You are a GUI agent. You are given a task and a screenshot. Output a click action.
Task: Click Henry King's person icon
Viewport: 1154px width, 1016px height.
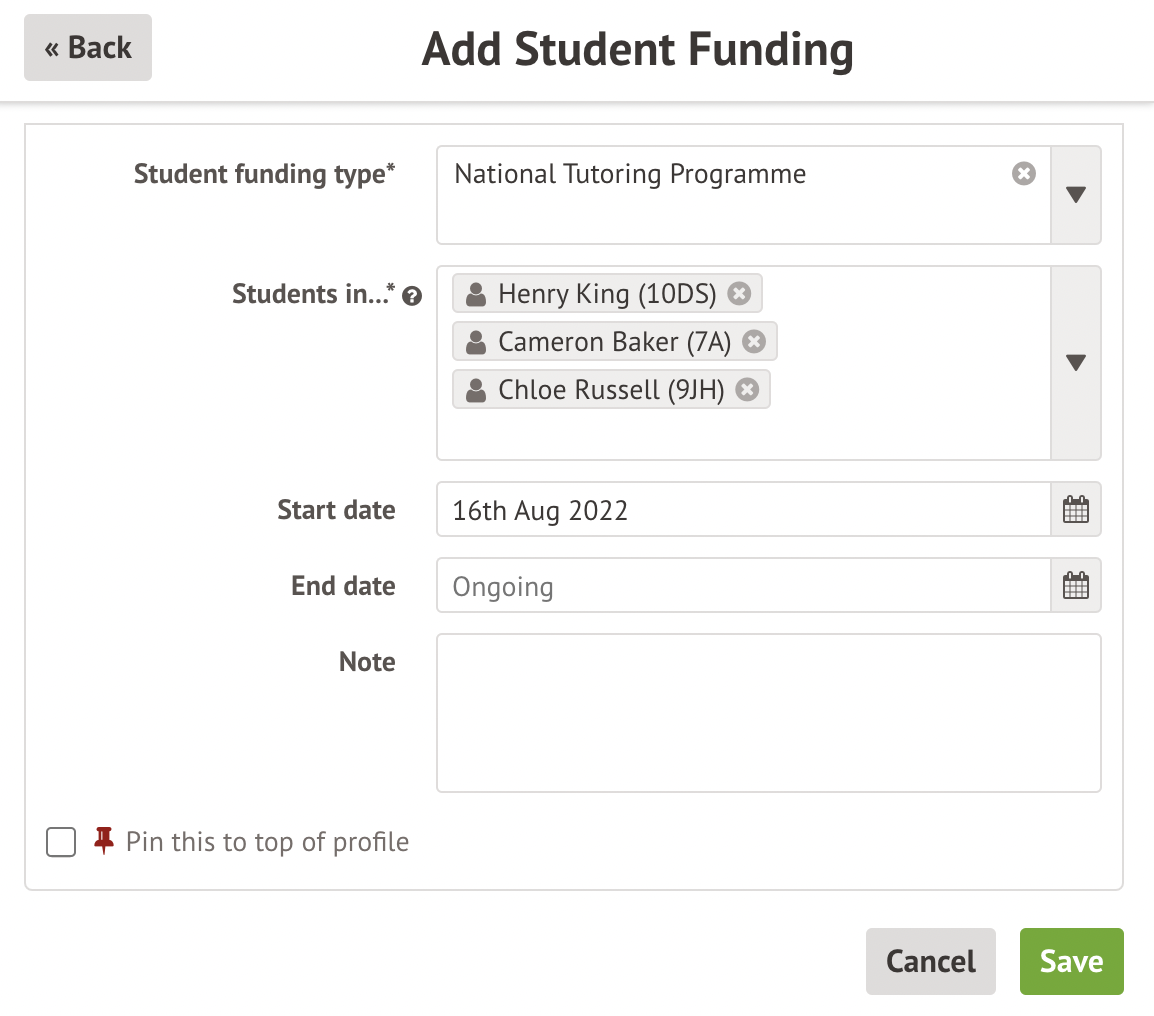coord(477,294)
